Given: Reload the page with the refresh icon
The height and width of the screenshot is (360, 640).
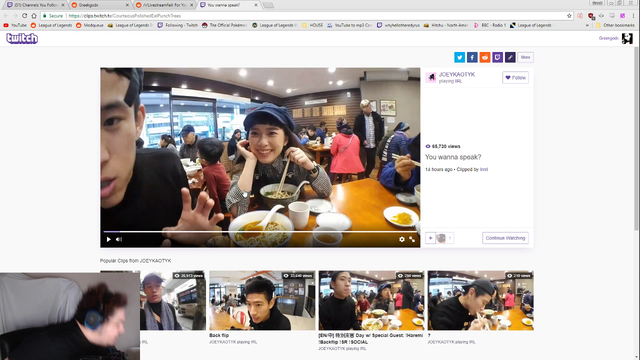Looking at the screenshot, I should tap(24, 16).
